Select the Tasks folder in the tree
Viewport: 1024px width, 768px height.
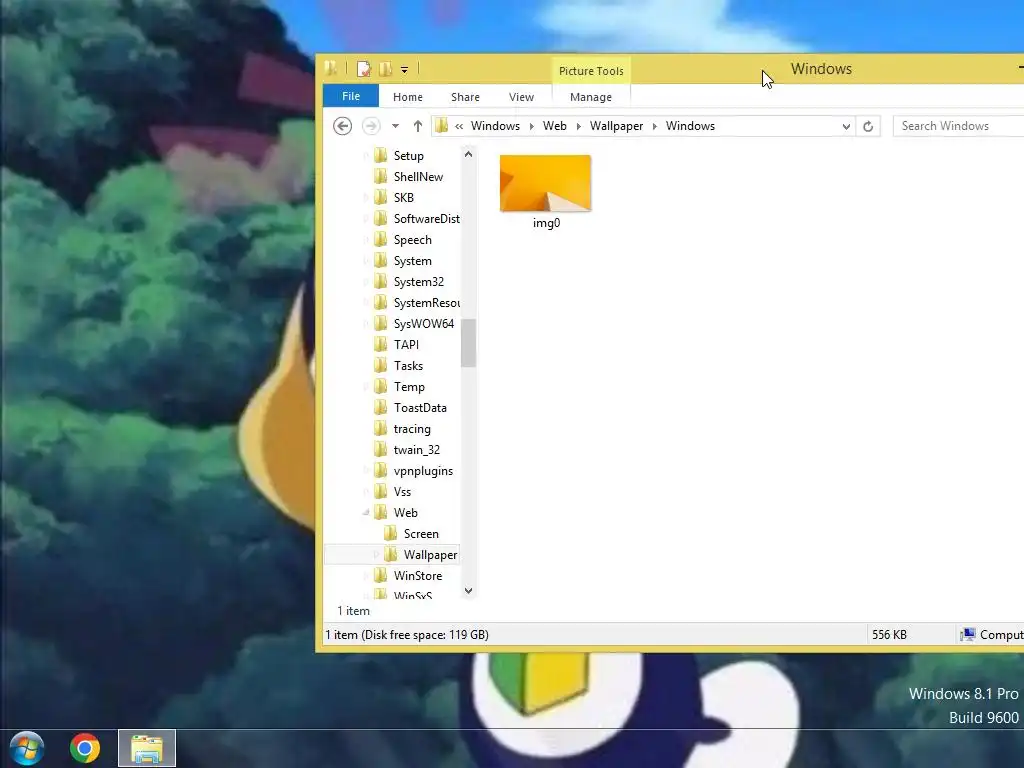(x=408, y=366)
